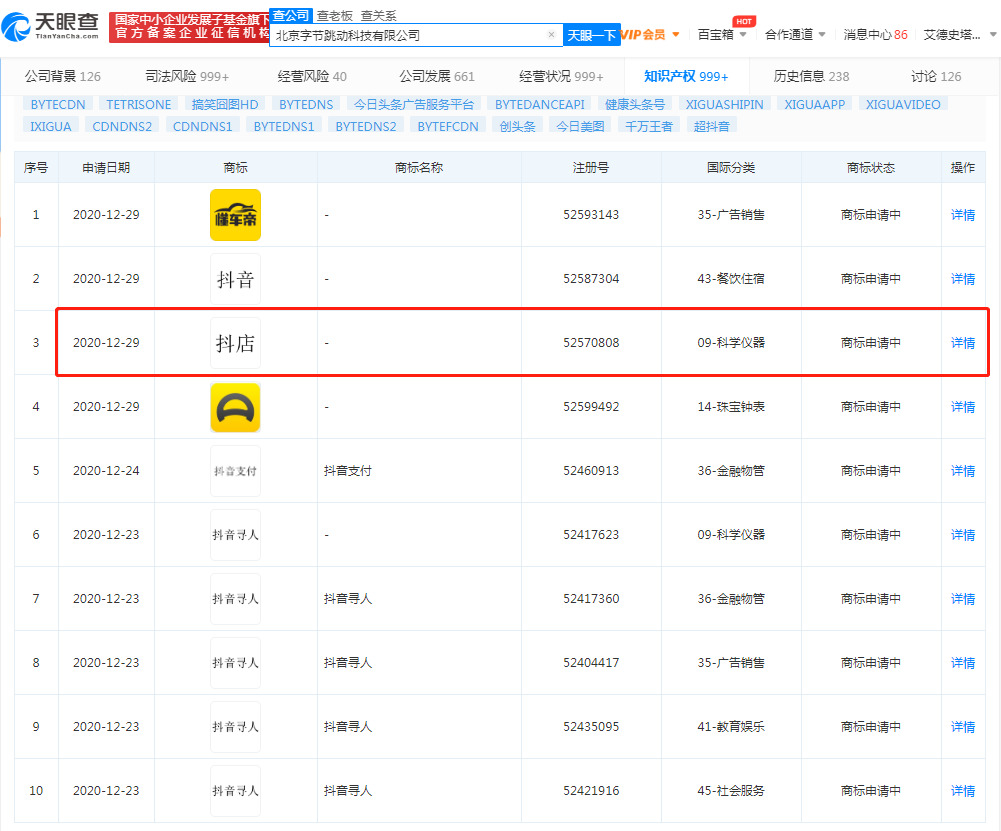Click the 09-科学仪器 cell in row 3
The width and height of the screenshot is (1001, 831).
coord(731,343)
